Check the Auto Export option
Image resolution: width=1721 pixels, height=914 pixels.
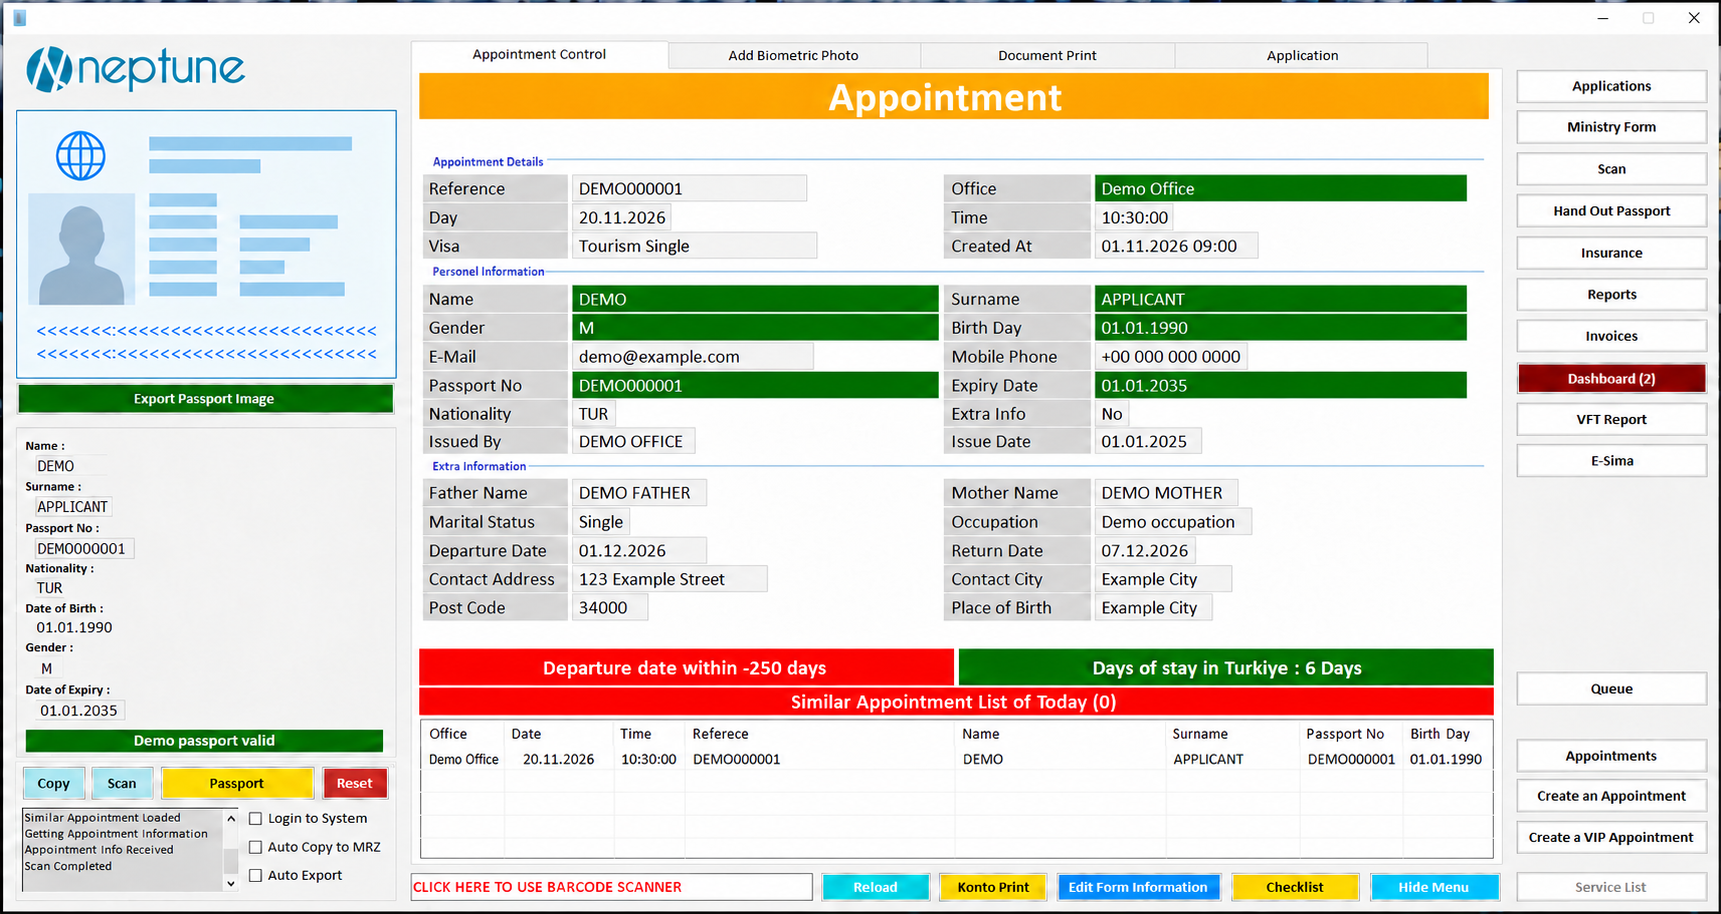click(256, 875)
